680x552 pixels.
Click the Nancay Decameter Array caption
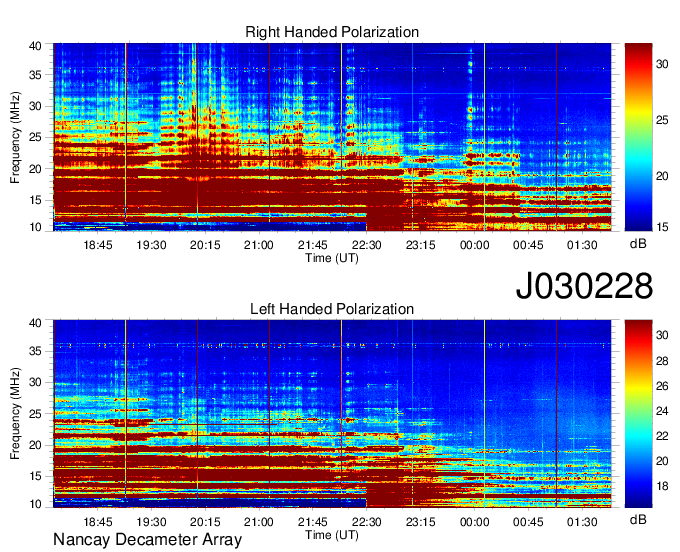click(147, 540)
